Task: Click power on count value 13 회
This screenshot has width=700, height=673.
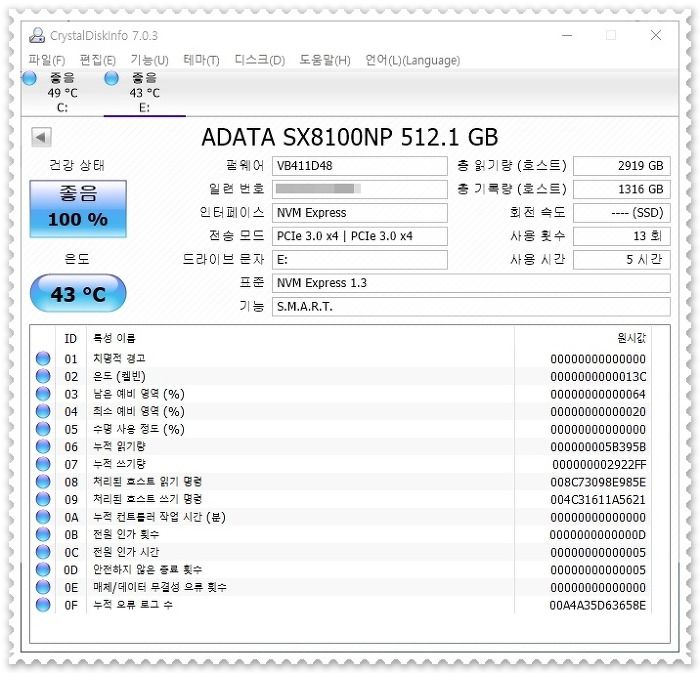Action: 621,236
